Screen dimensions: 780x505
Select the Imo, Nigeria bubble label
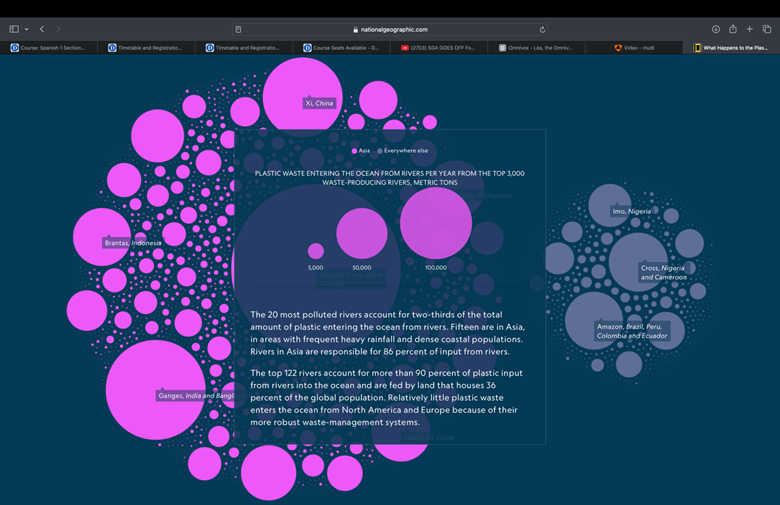pyautogui.click(x=632, y=212)
